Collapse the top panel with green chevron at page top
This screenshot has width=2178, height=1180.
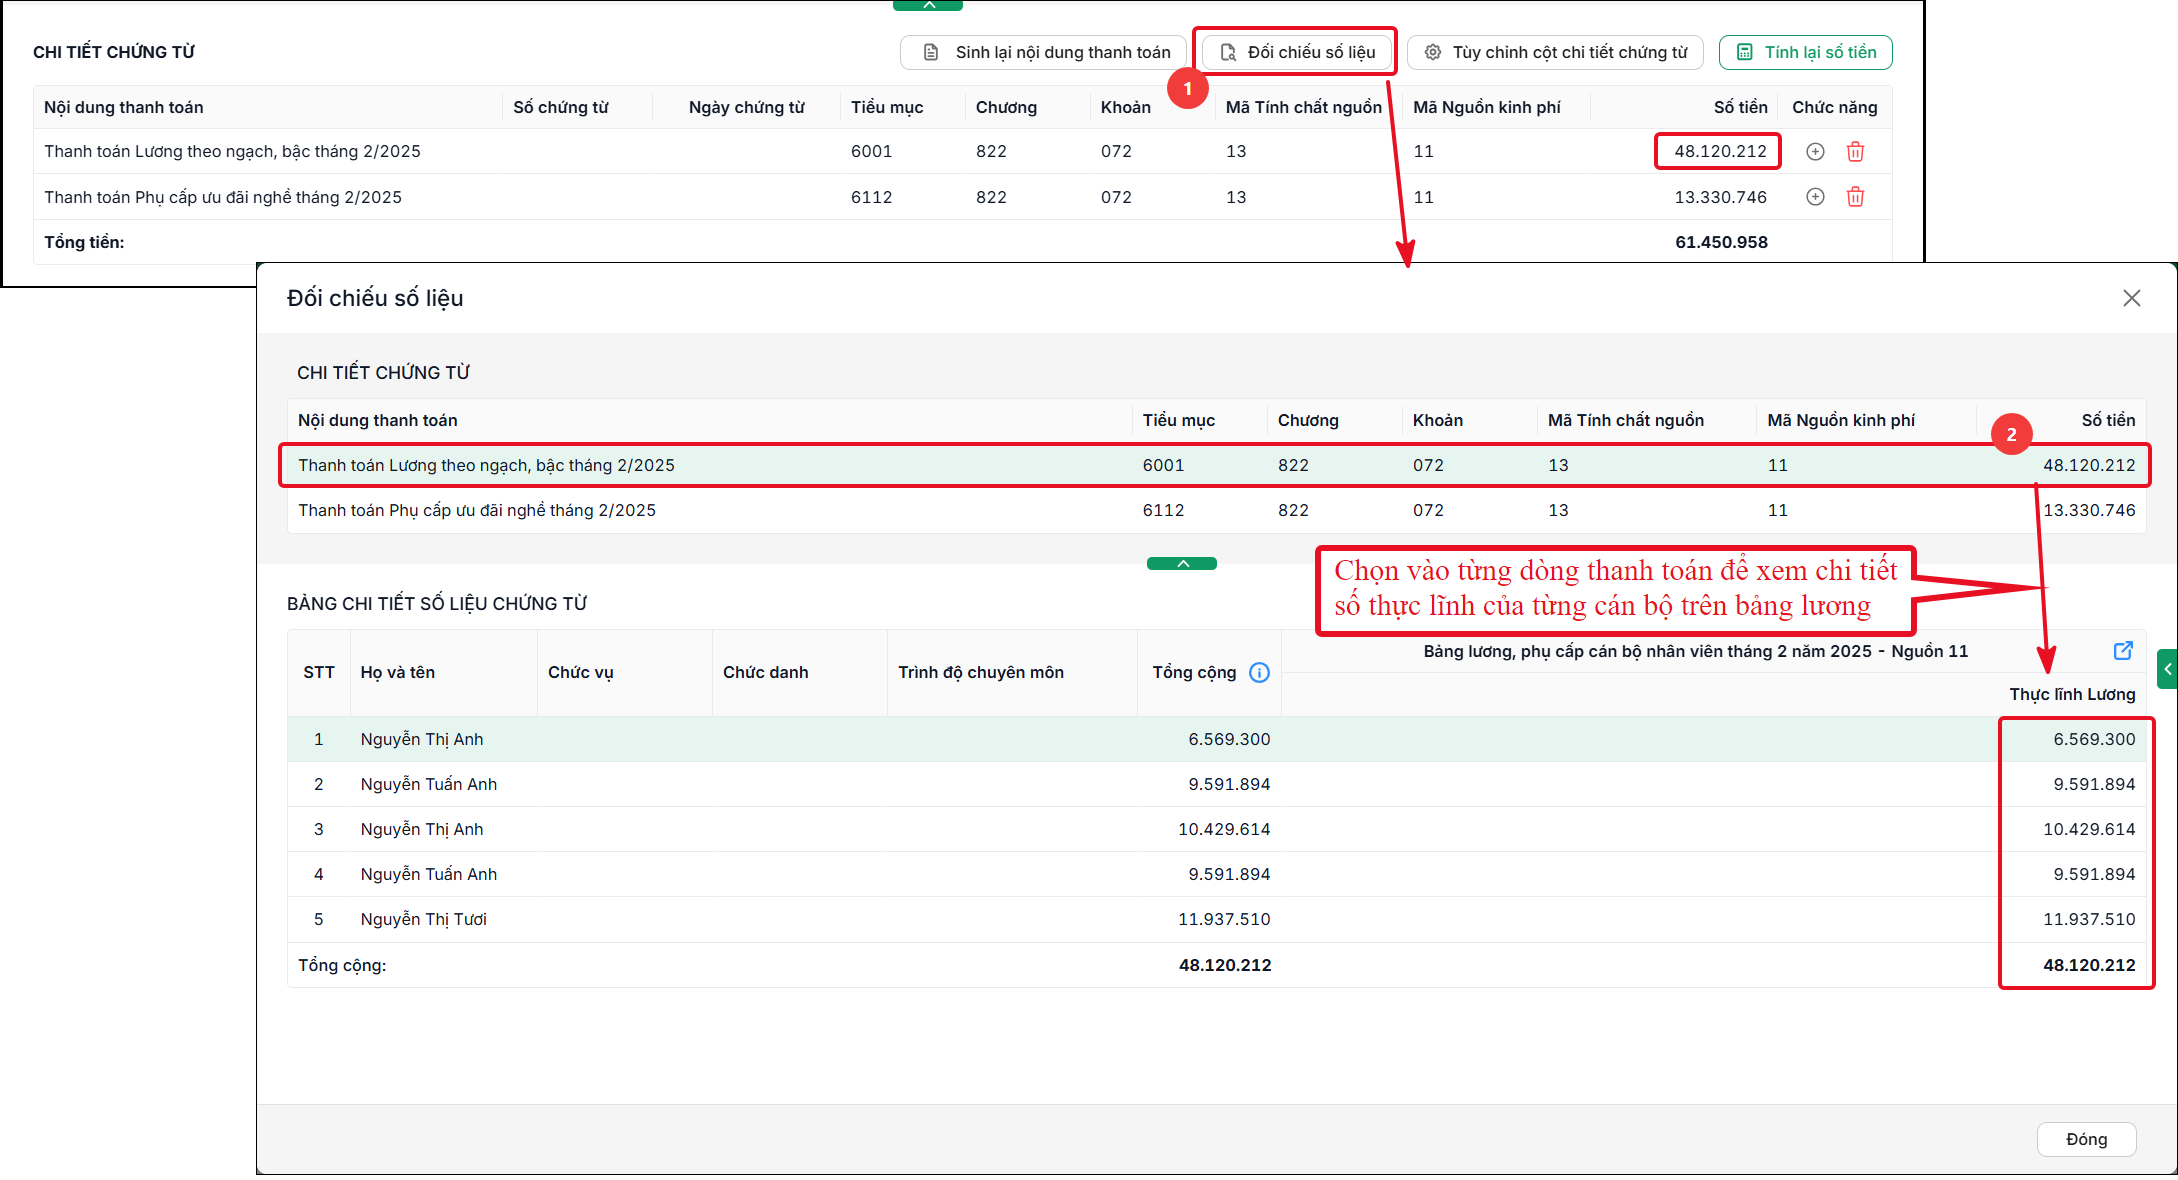coord(928,5)
